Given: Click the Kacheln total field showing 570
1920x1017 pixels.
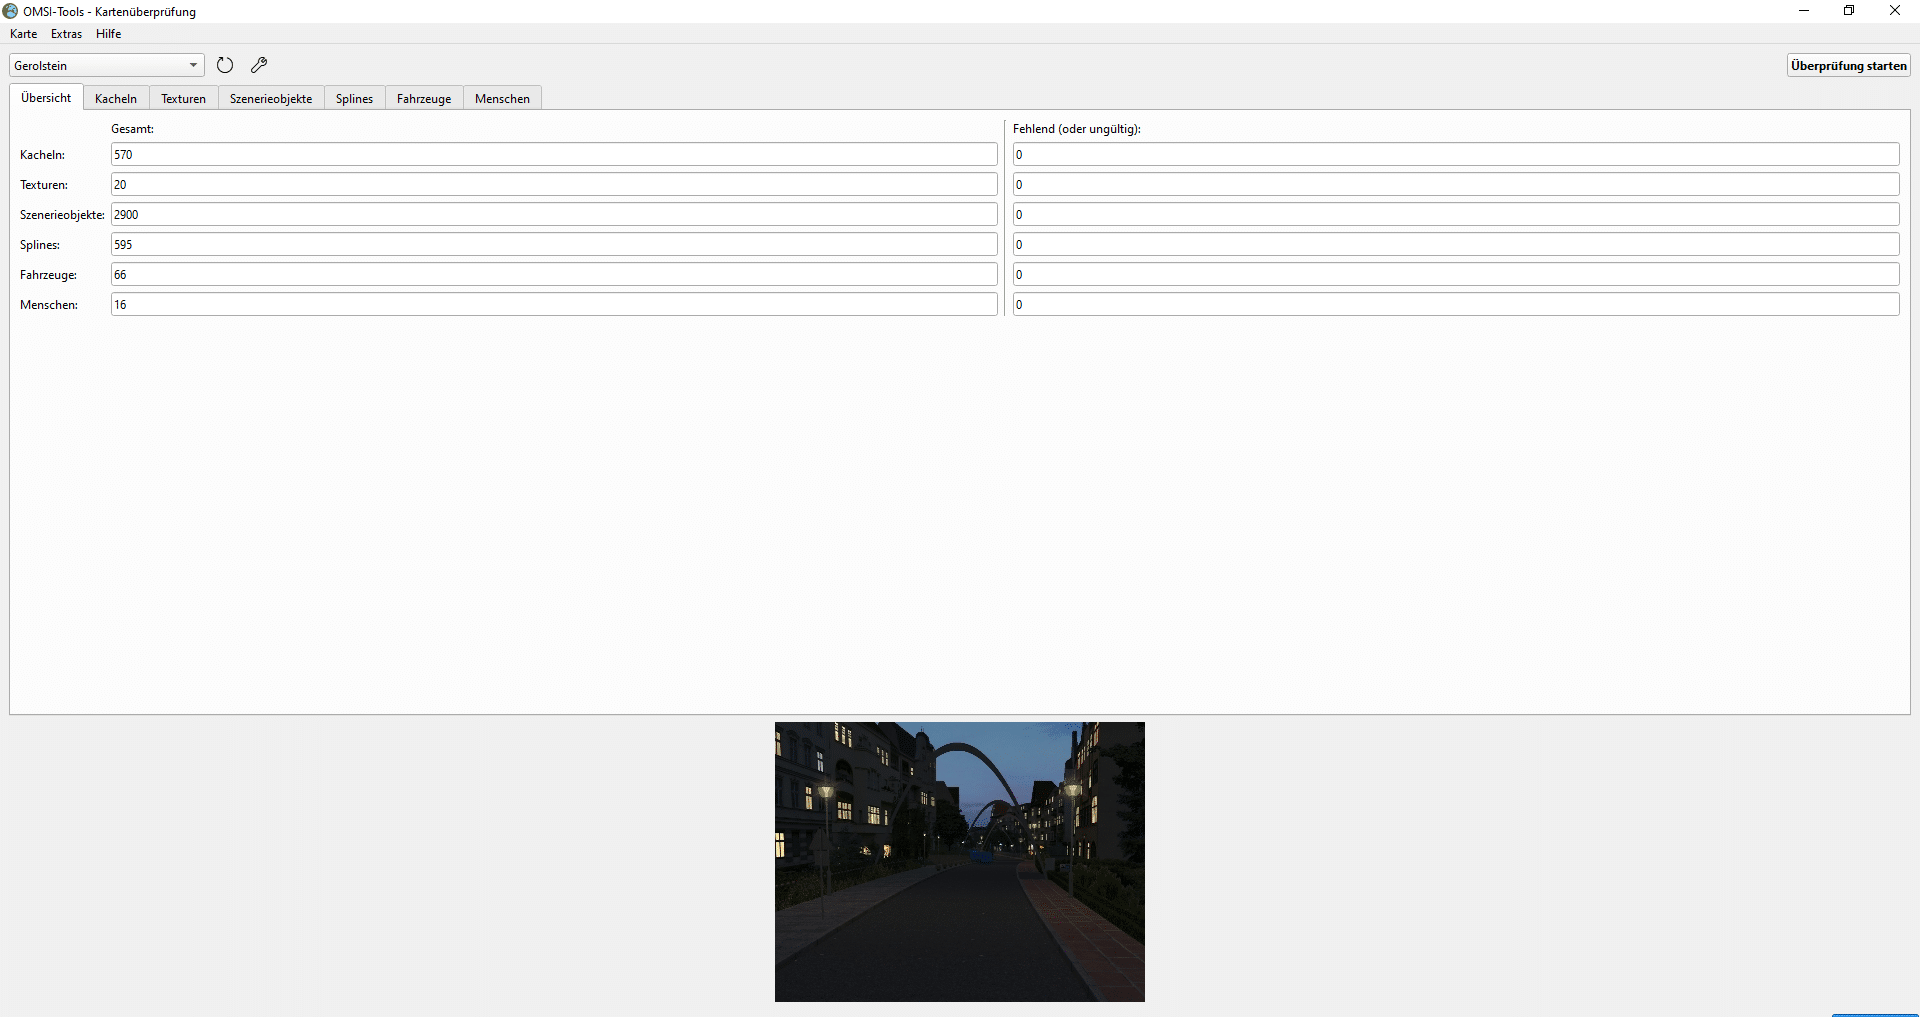Looking at the screenshot, I should (x=554, y=154).
